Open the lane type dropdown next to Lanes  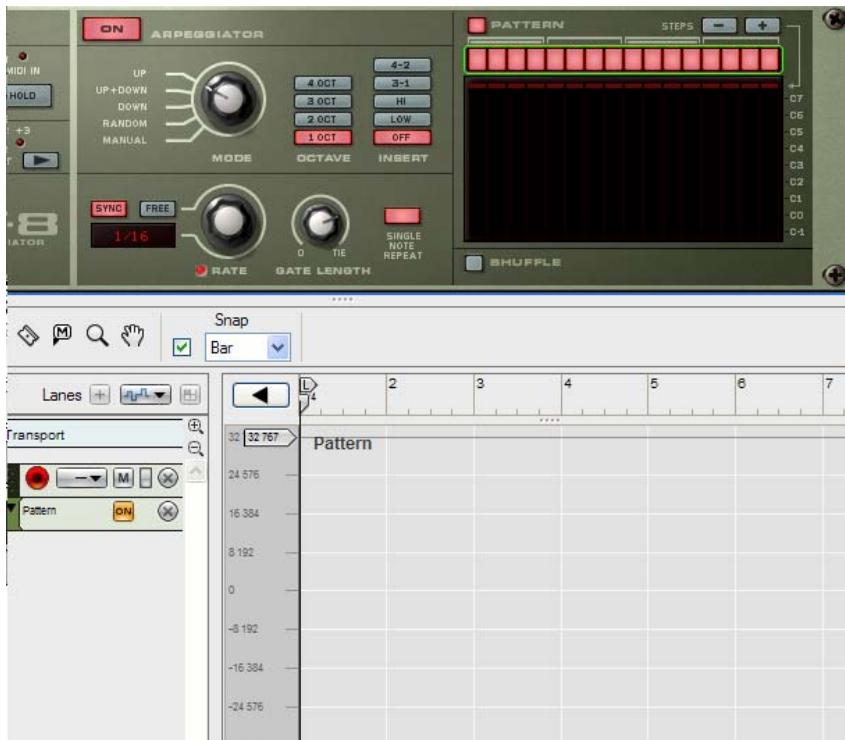click(145, 394)
